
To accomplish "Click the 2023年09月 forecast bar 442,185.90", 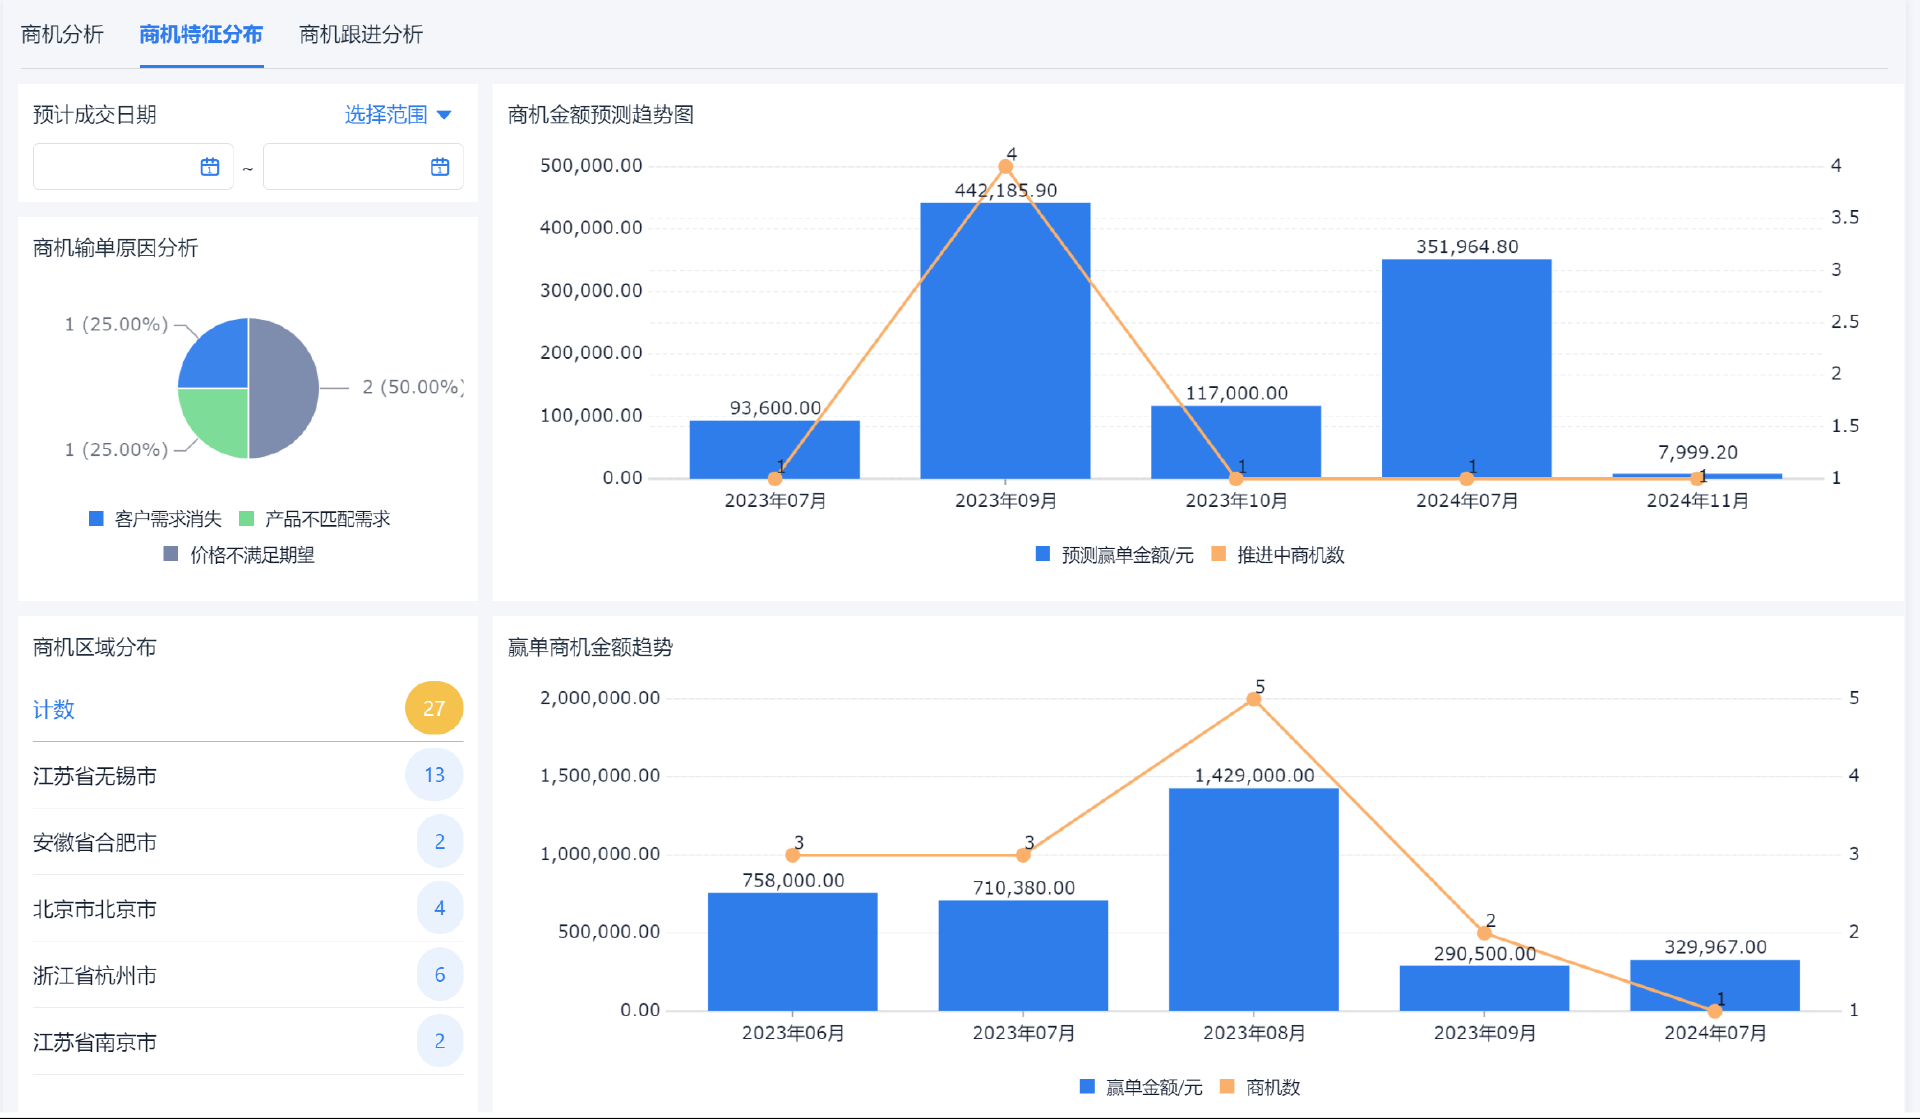I will 1005,340.
